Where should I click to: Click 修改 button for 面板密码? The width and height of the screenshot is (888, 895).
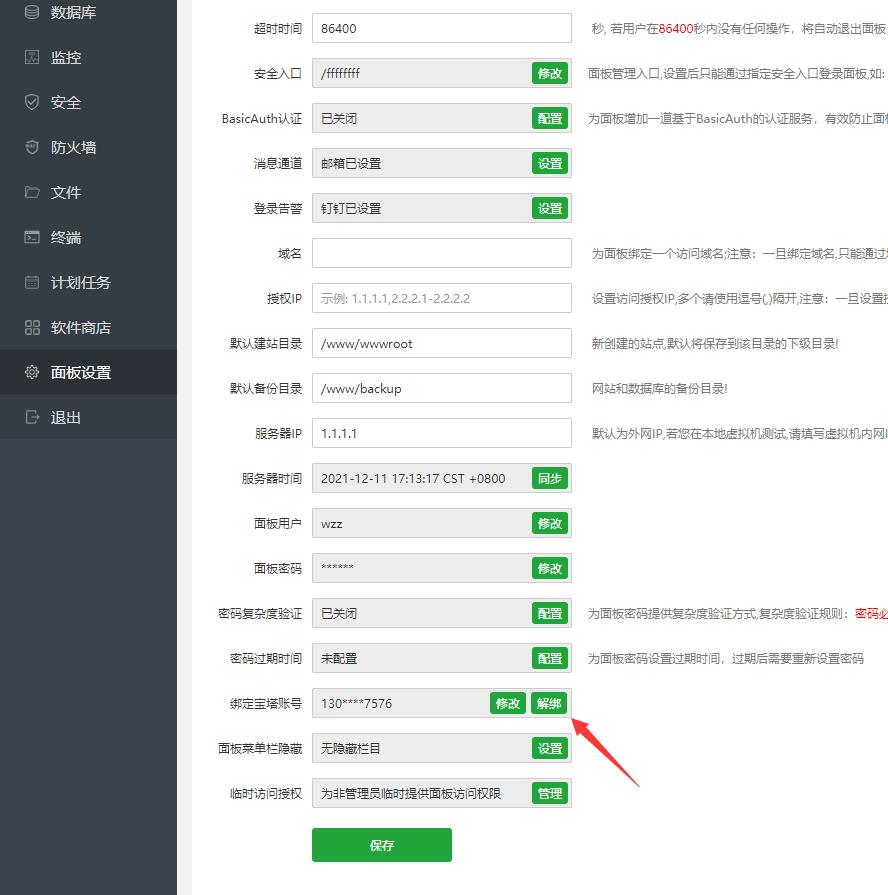point(550,569)
